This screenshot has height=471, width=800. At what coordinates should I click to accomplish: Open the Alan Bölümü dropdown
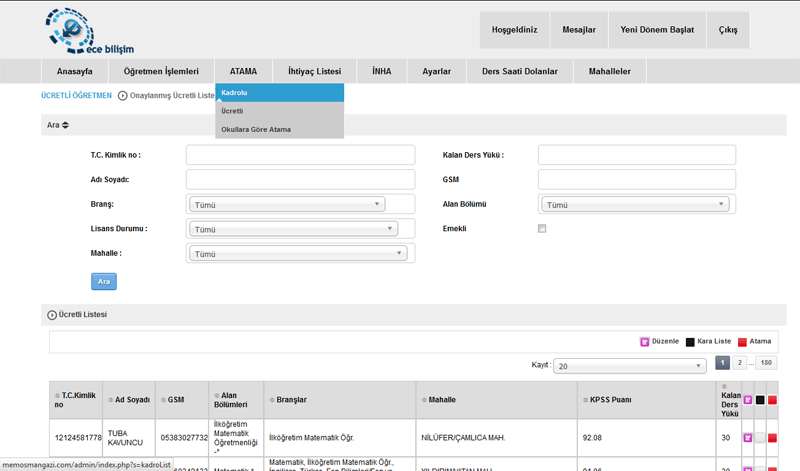tap(635, 204)
